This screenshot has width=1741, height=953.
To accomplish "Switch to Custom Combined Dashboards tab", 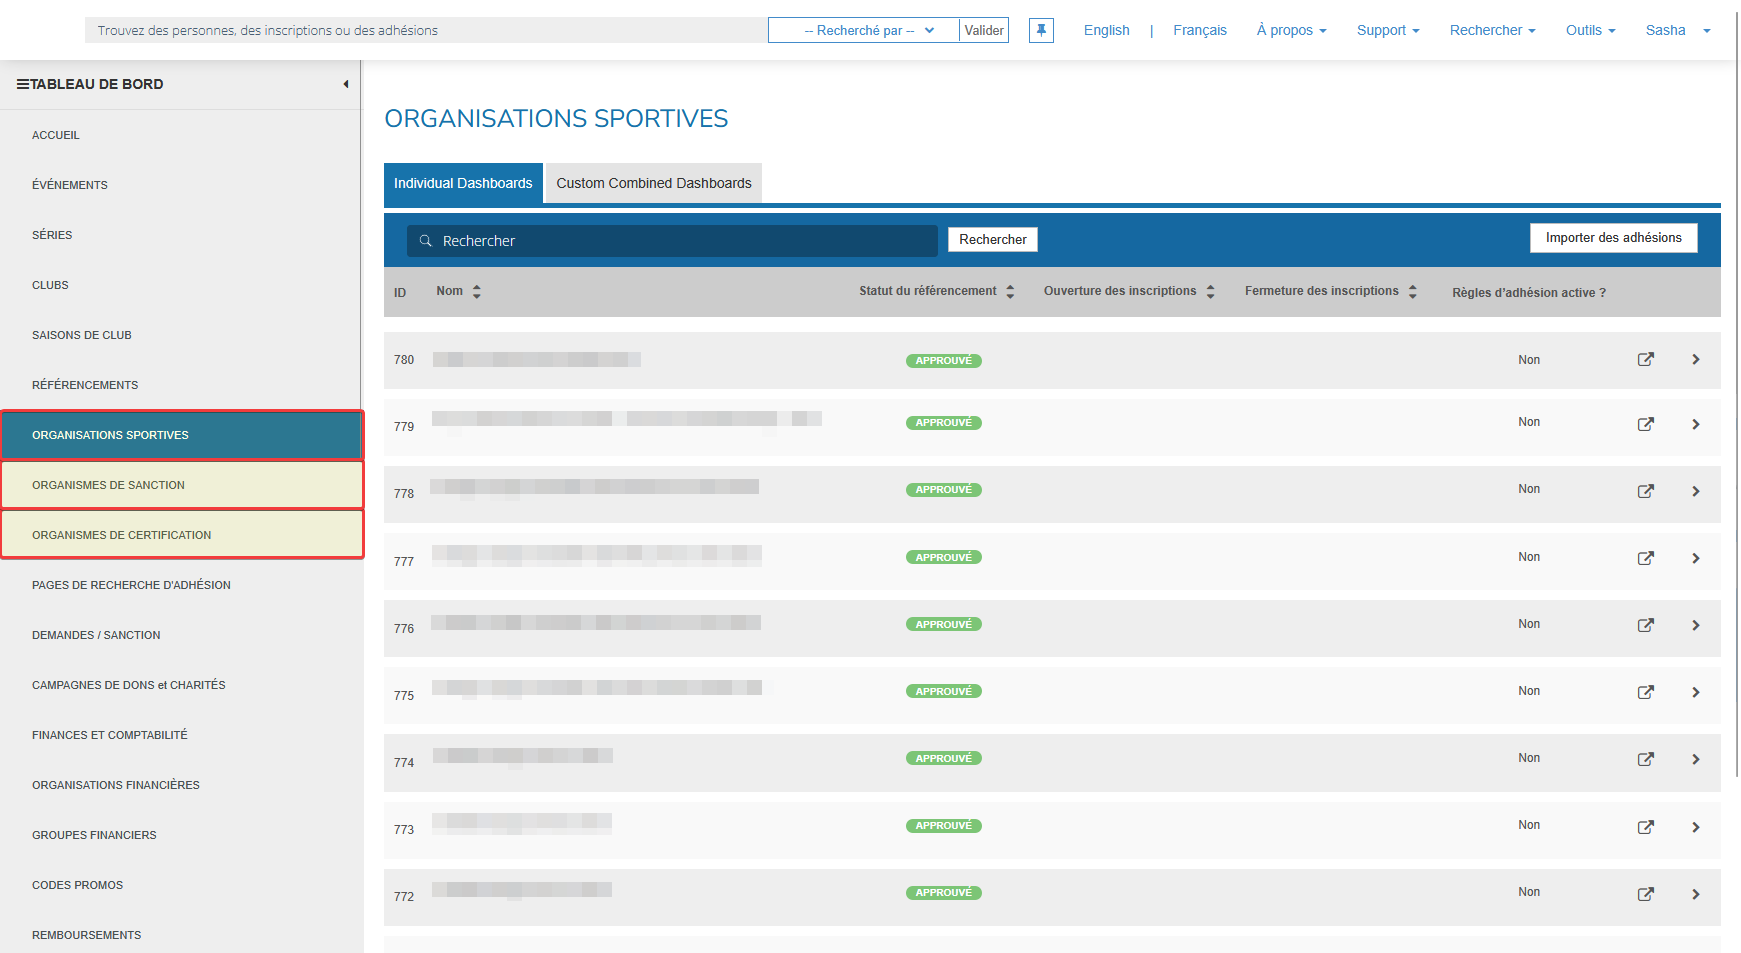I will tap(653, 183).
